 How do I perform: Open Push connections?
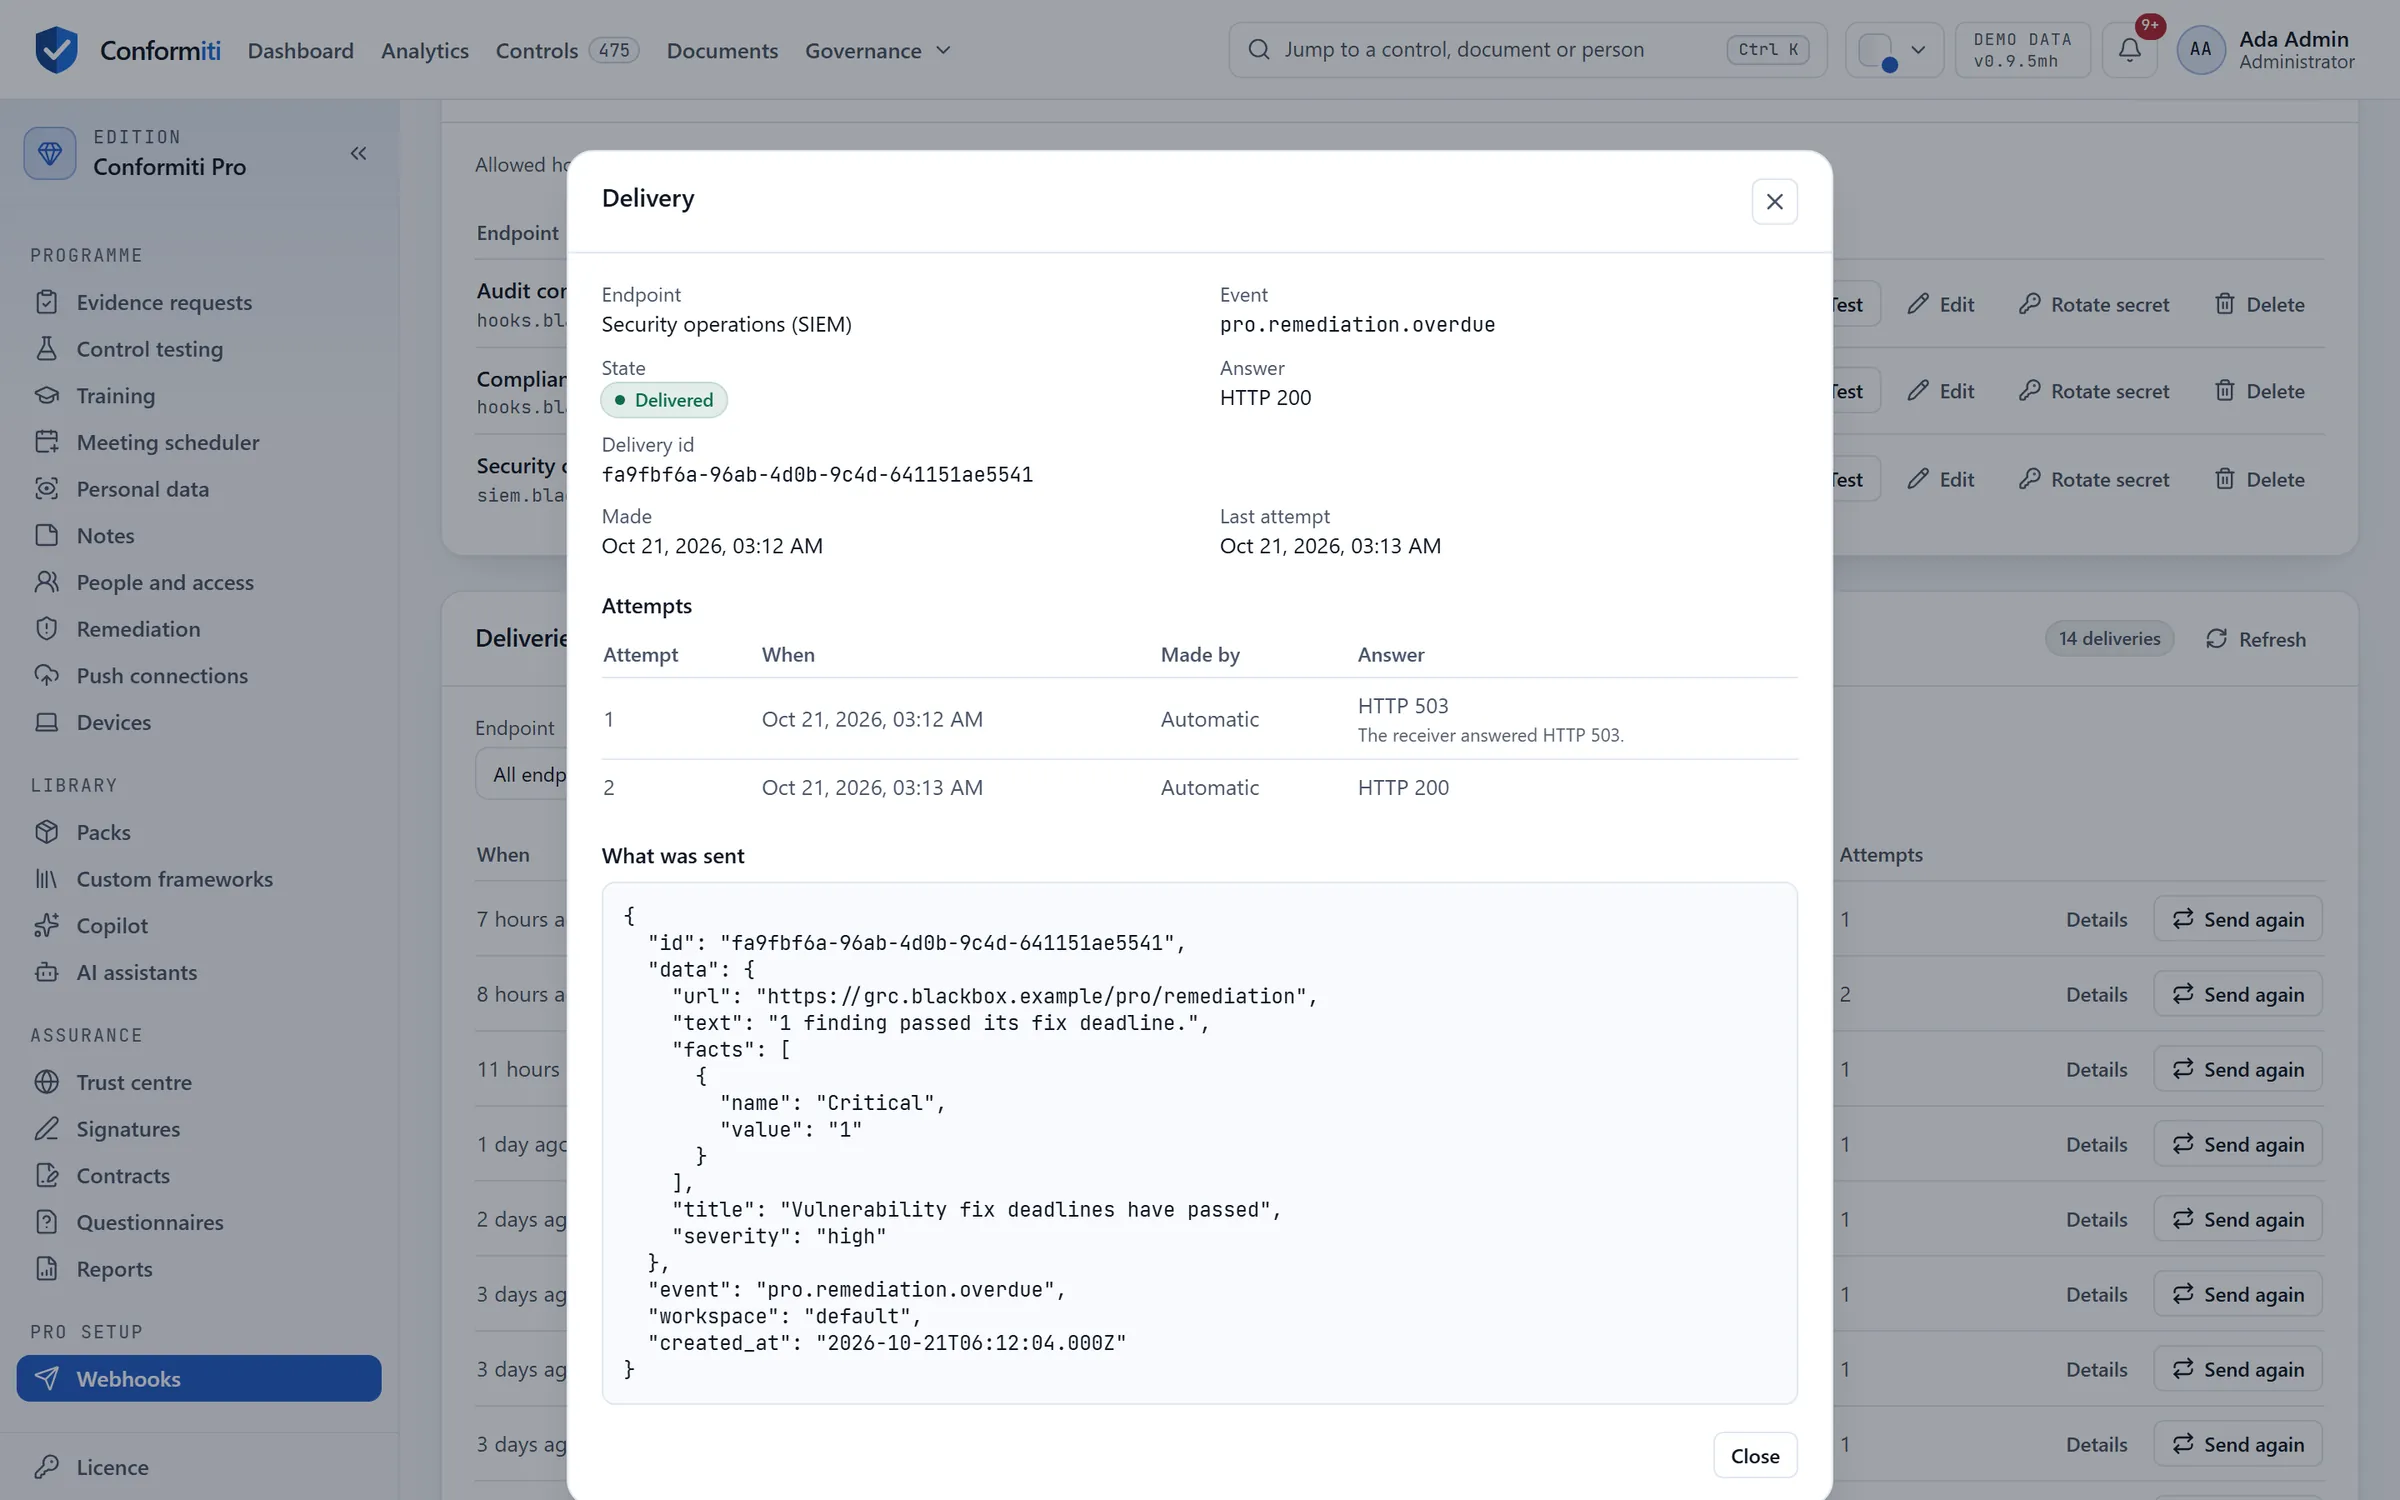click(199, 675)
